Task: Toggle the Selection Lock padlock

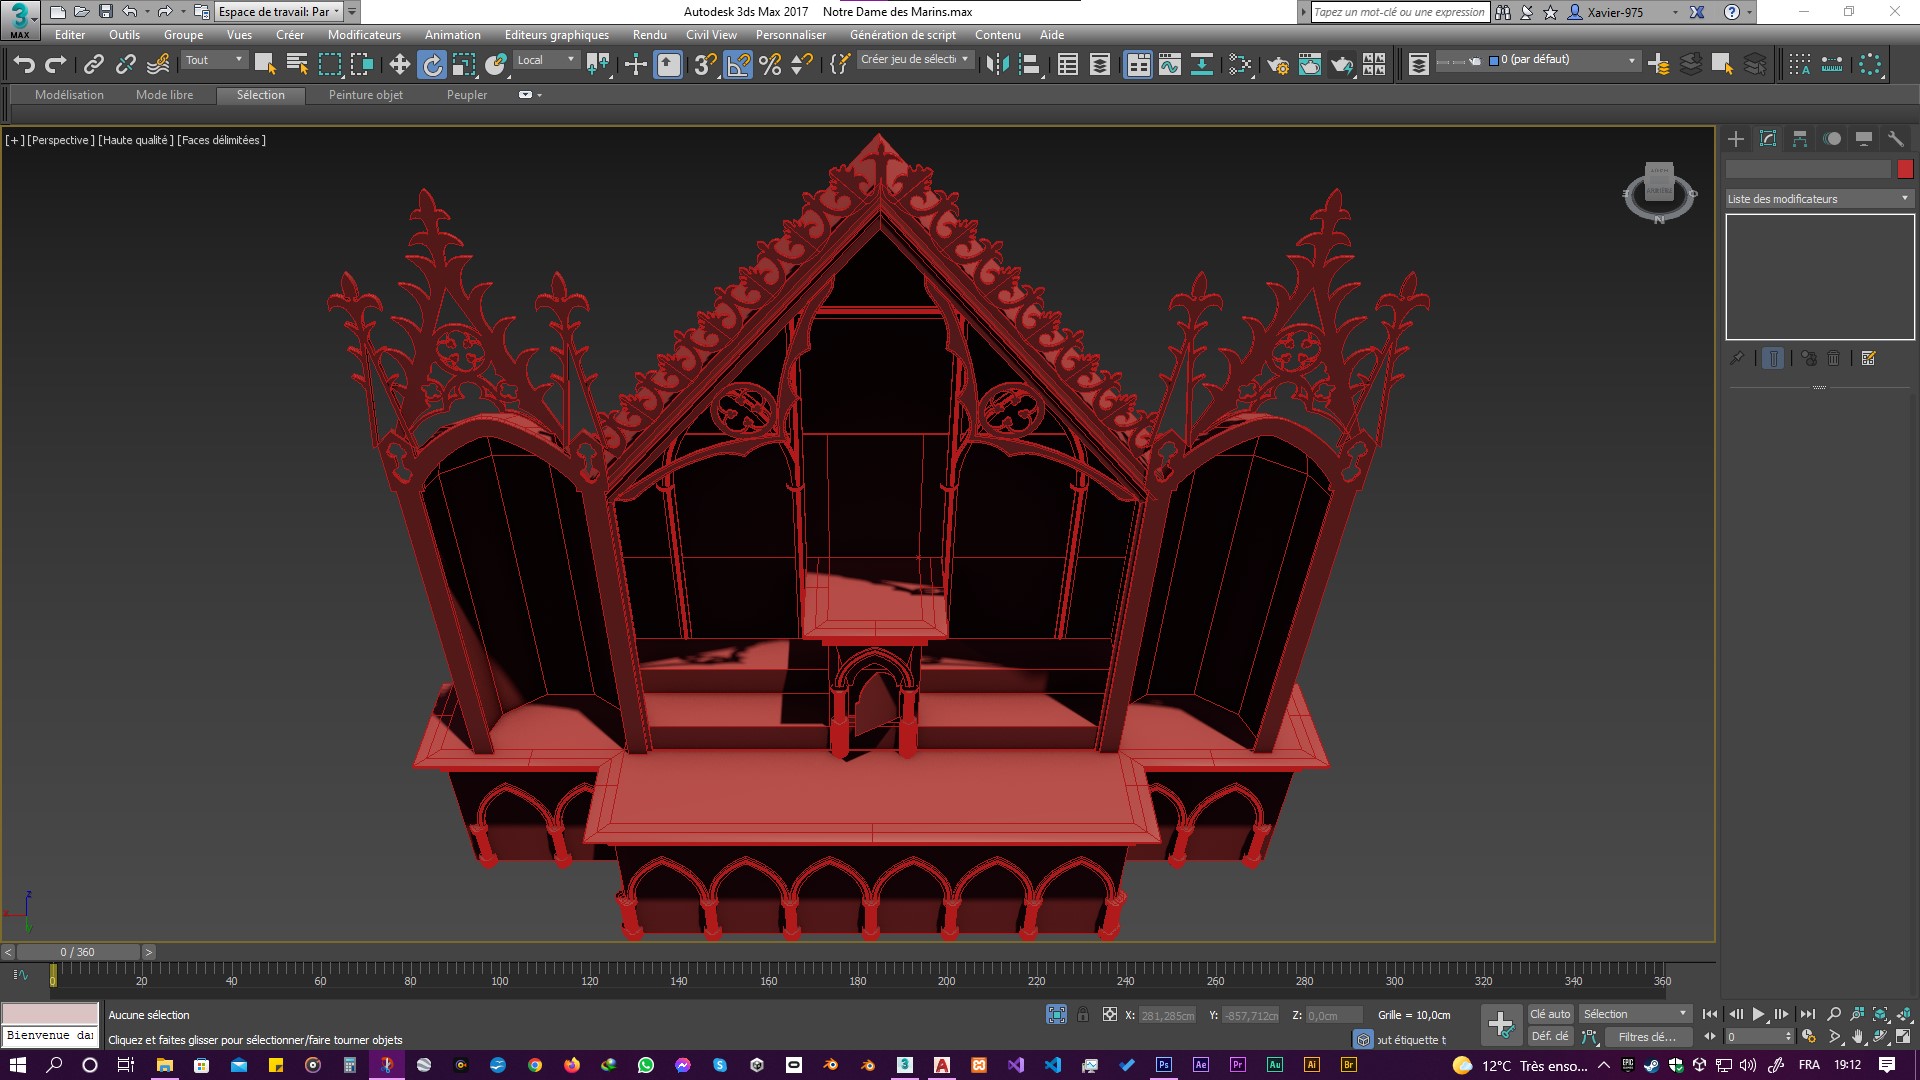Action: point(1083,1015)
